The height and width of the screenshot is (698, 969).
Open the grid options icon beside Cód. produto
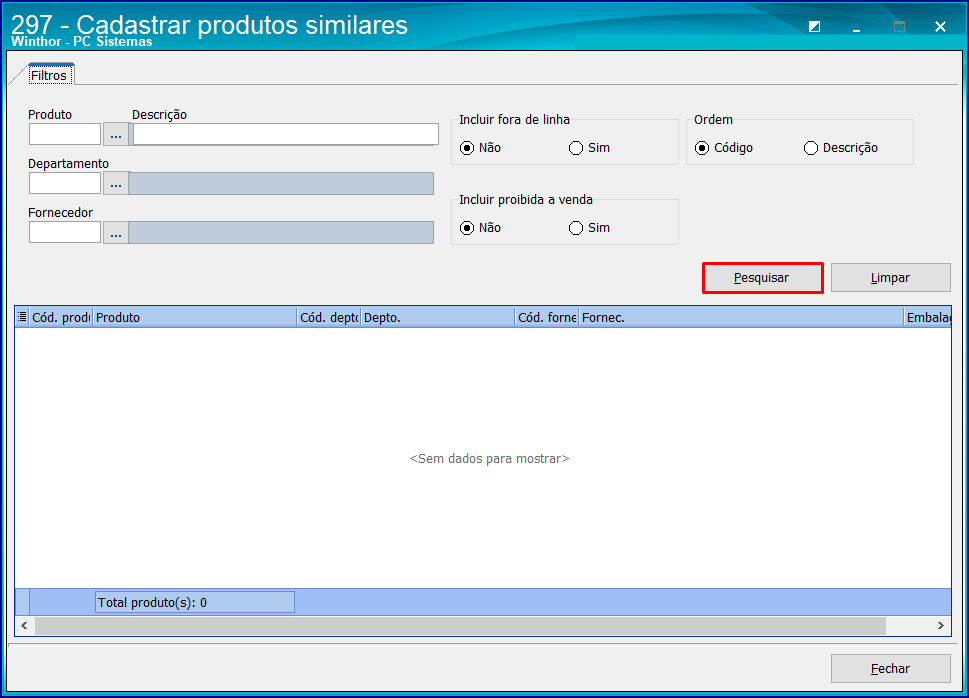(x=22, y=317)
